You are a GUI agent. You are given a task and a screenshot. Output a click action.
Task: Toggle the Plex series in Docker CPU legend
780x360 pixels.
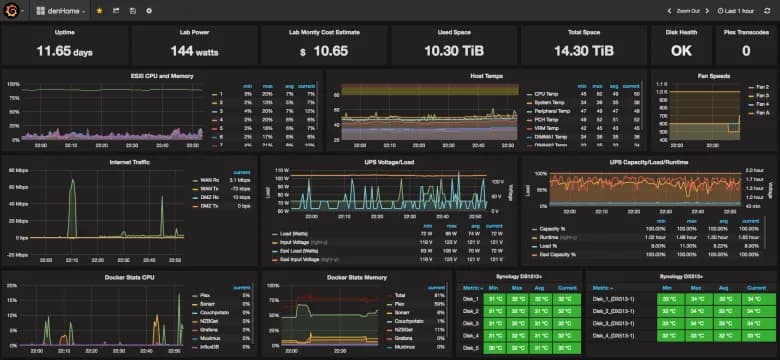[204, 295]
